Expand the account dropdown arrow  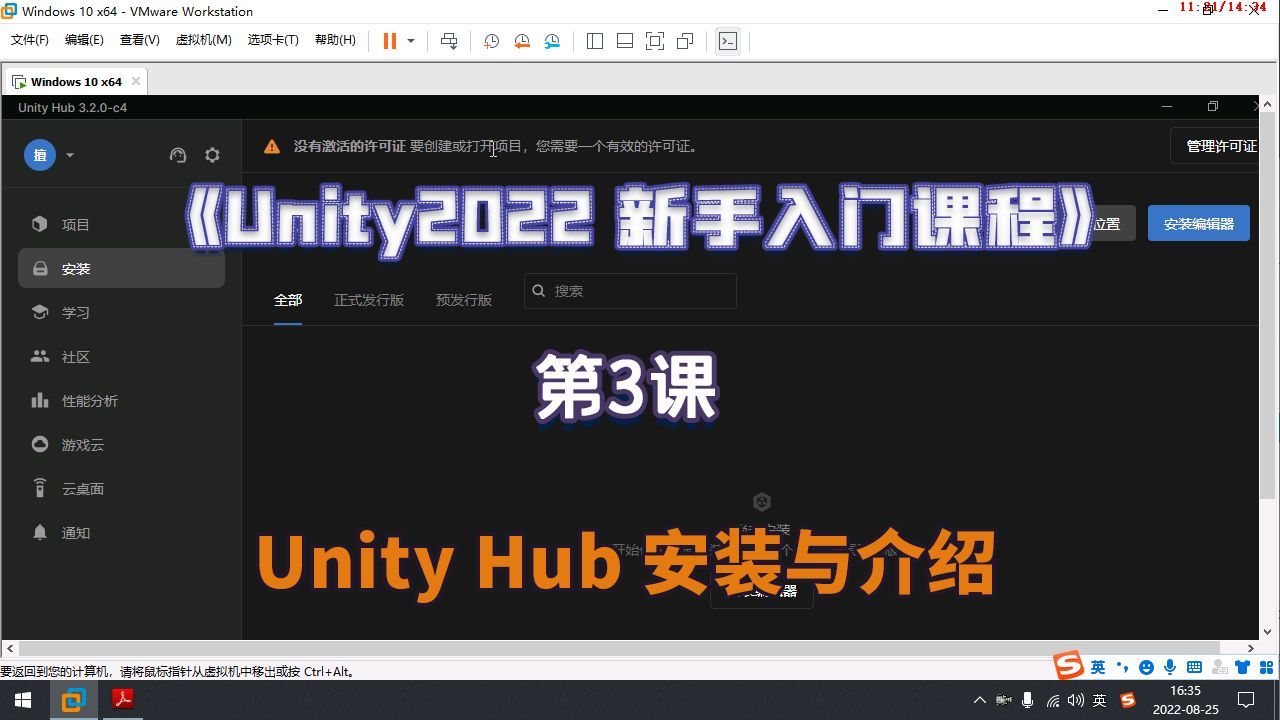70,155
